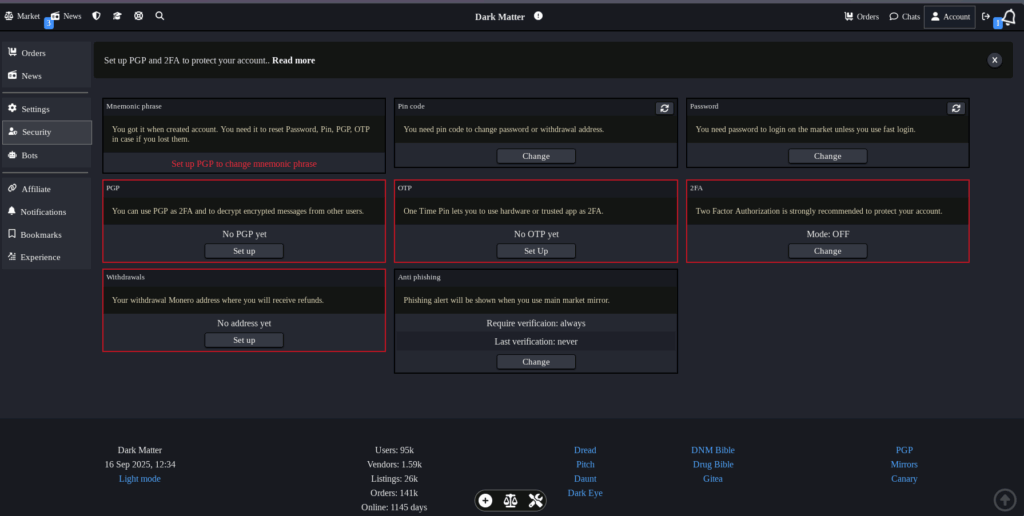This screenshot has height=516, width=1024.
Task: Click the refresh icon in Pin code panel
Action: [x=664, y=108]
